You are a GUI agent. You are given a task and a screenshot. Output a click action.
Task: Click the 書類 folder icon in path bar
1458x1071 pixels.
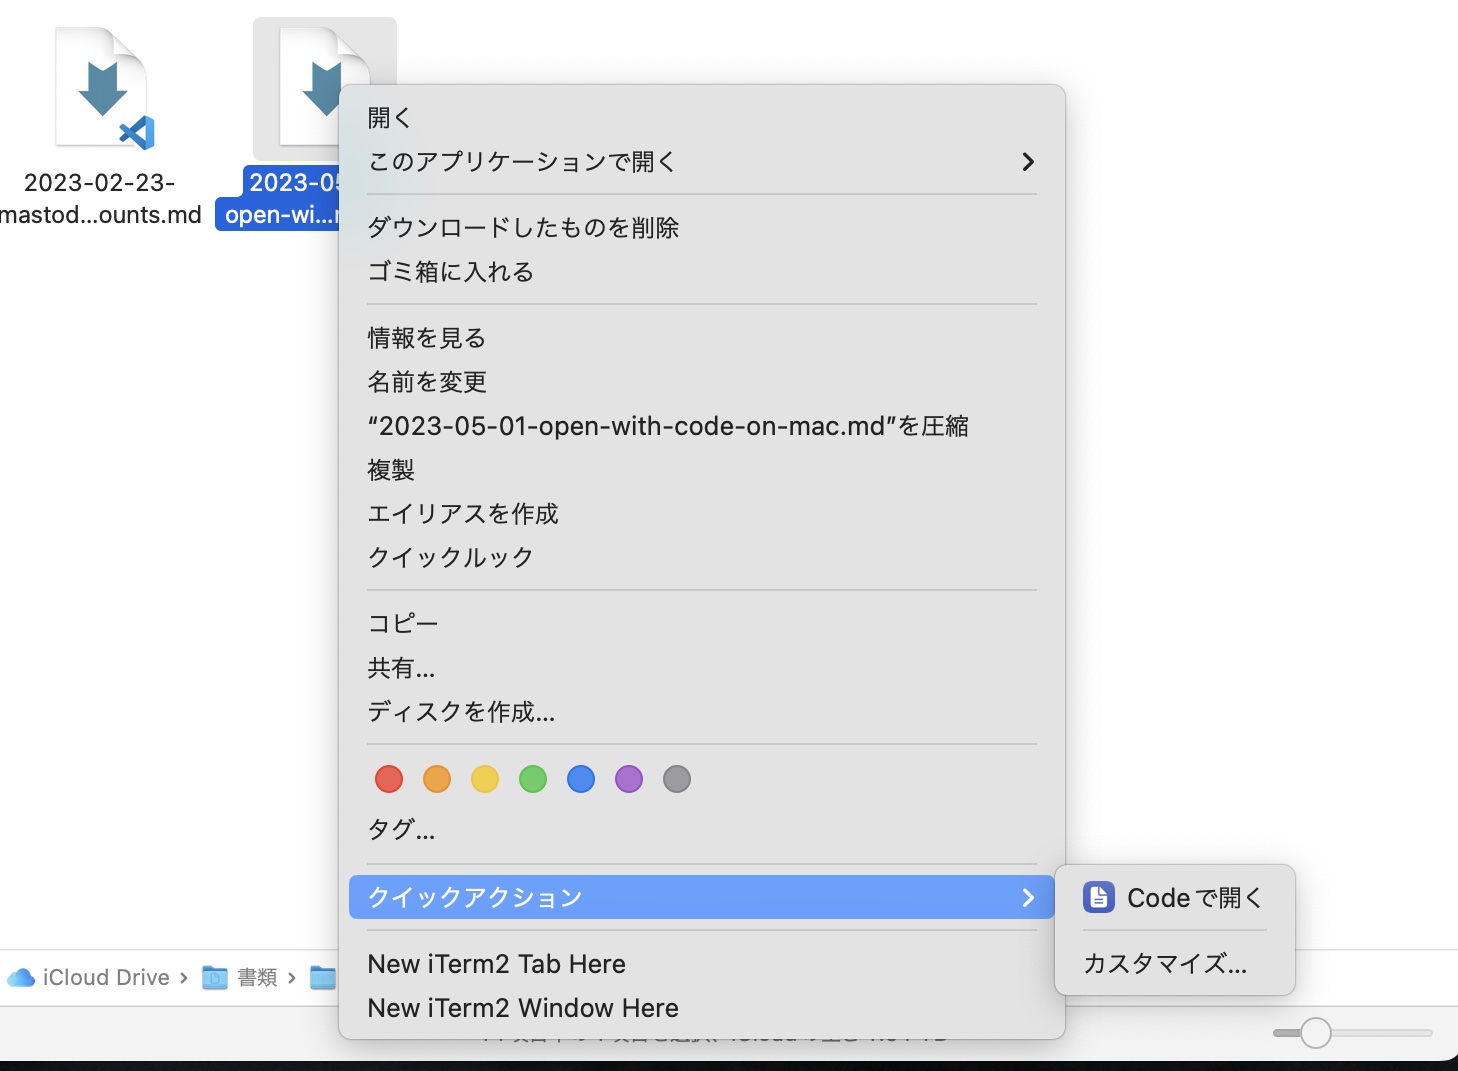[x=214, y=977]
